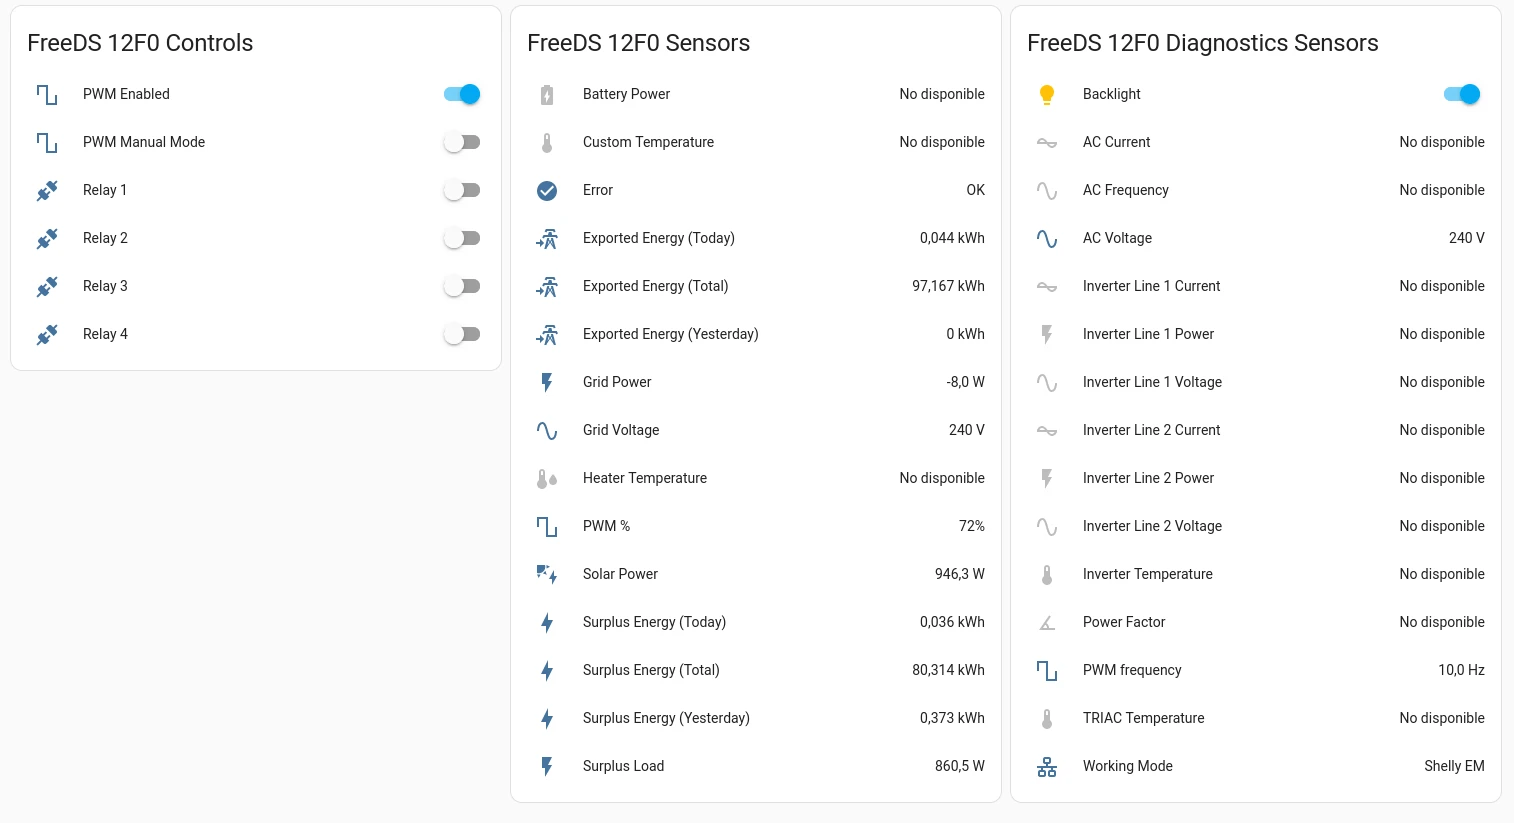Click the Relay 3 plug icon
Image resolution: width=1514 pixels, height=823 pixels.
pyautogui.click(x=47, y=286)
